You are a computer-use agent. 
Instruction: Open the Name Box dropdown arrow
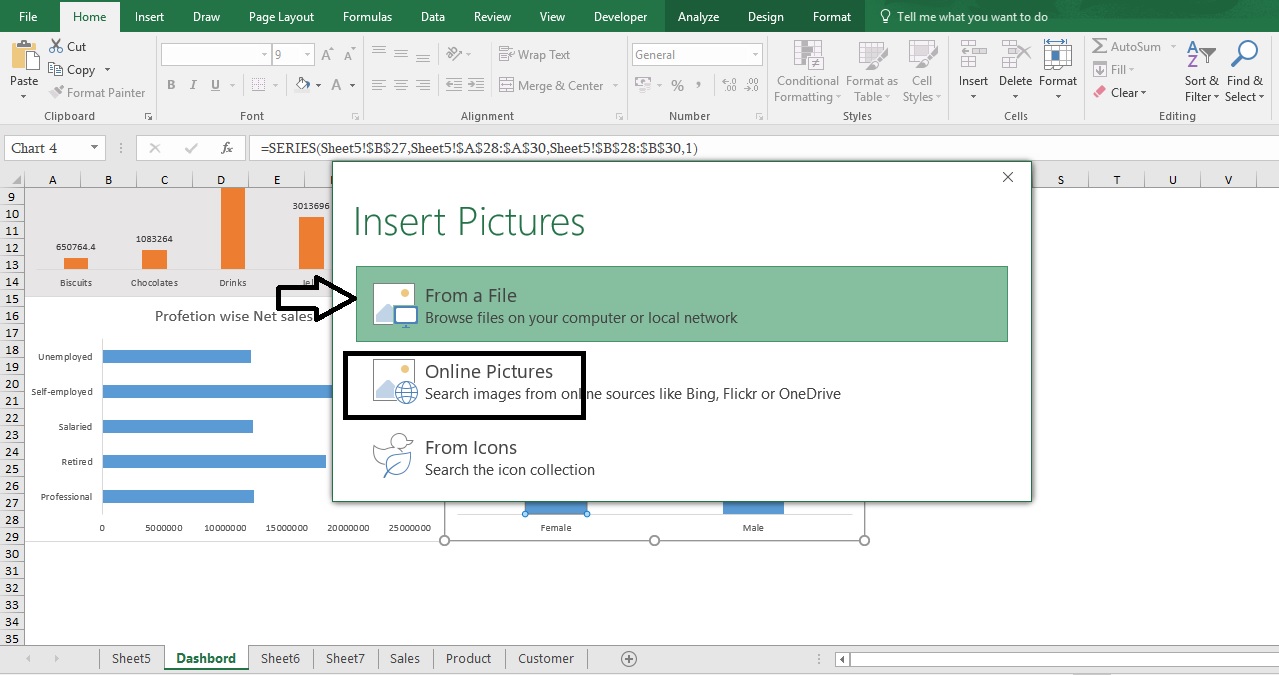[x=95, y=148]
